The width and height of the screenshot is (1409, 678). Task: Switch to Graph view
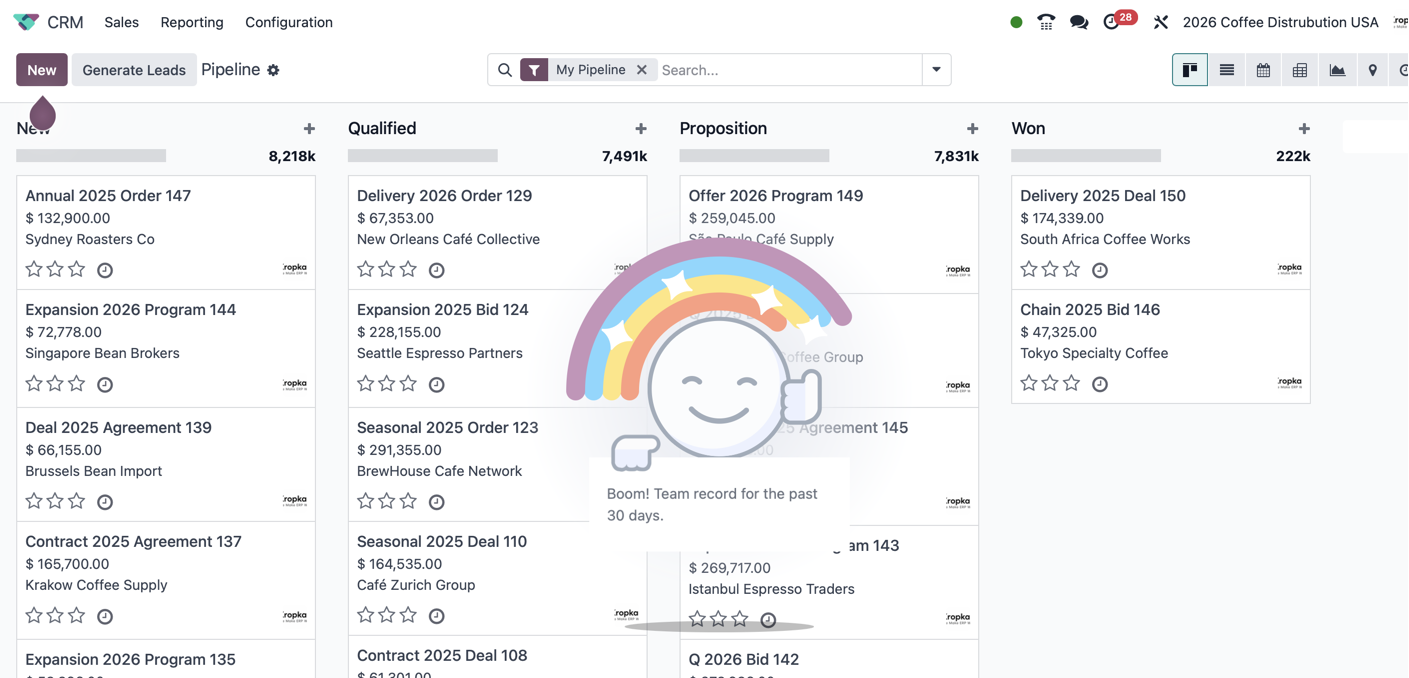tap(1337, 70)
